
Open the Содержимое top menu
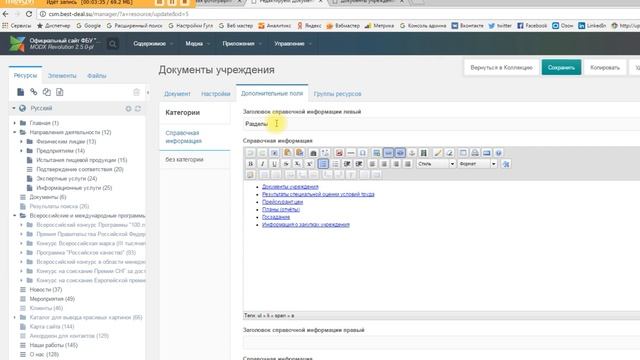pos(153,44)
